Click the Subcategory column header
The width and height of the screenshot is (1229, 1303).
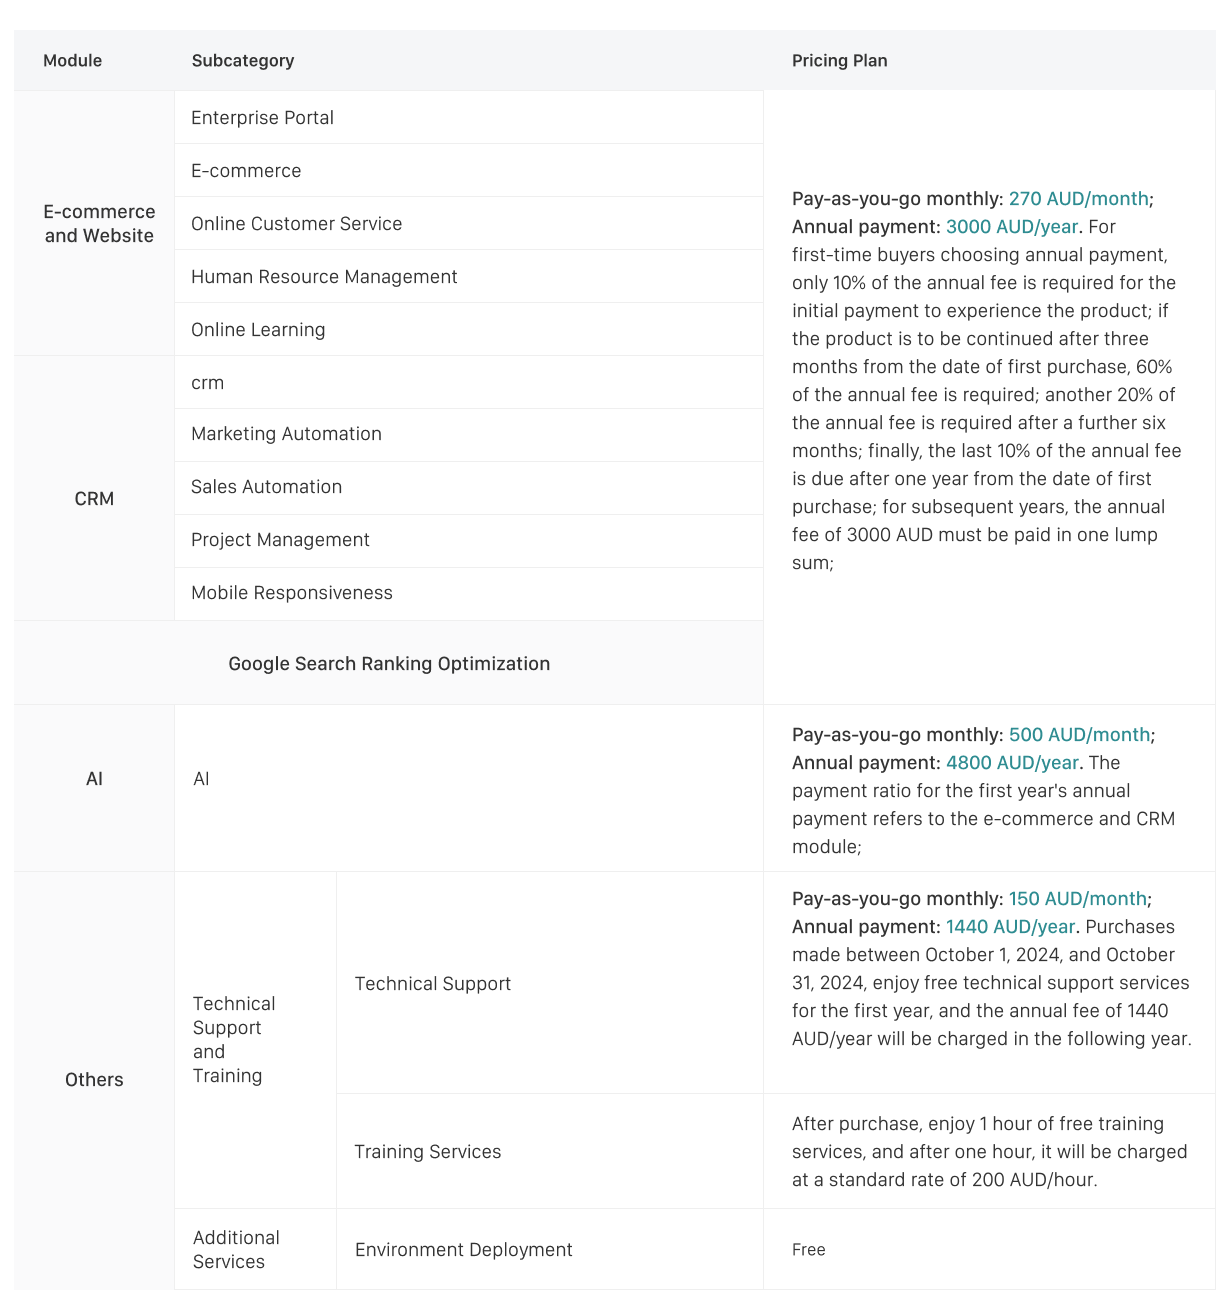[243, 61]
